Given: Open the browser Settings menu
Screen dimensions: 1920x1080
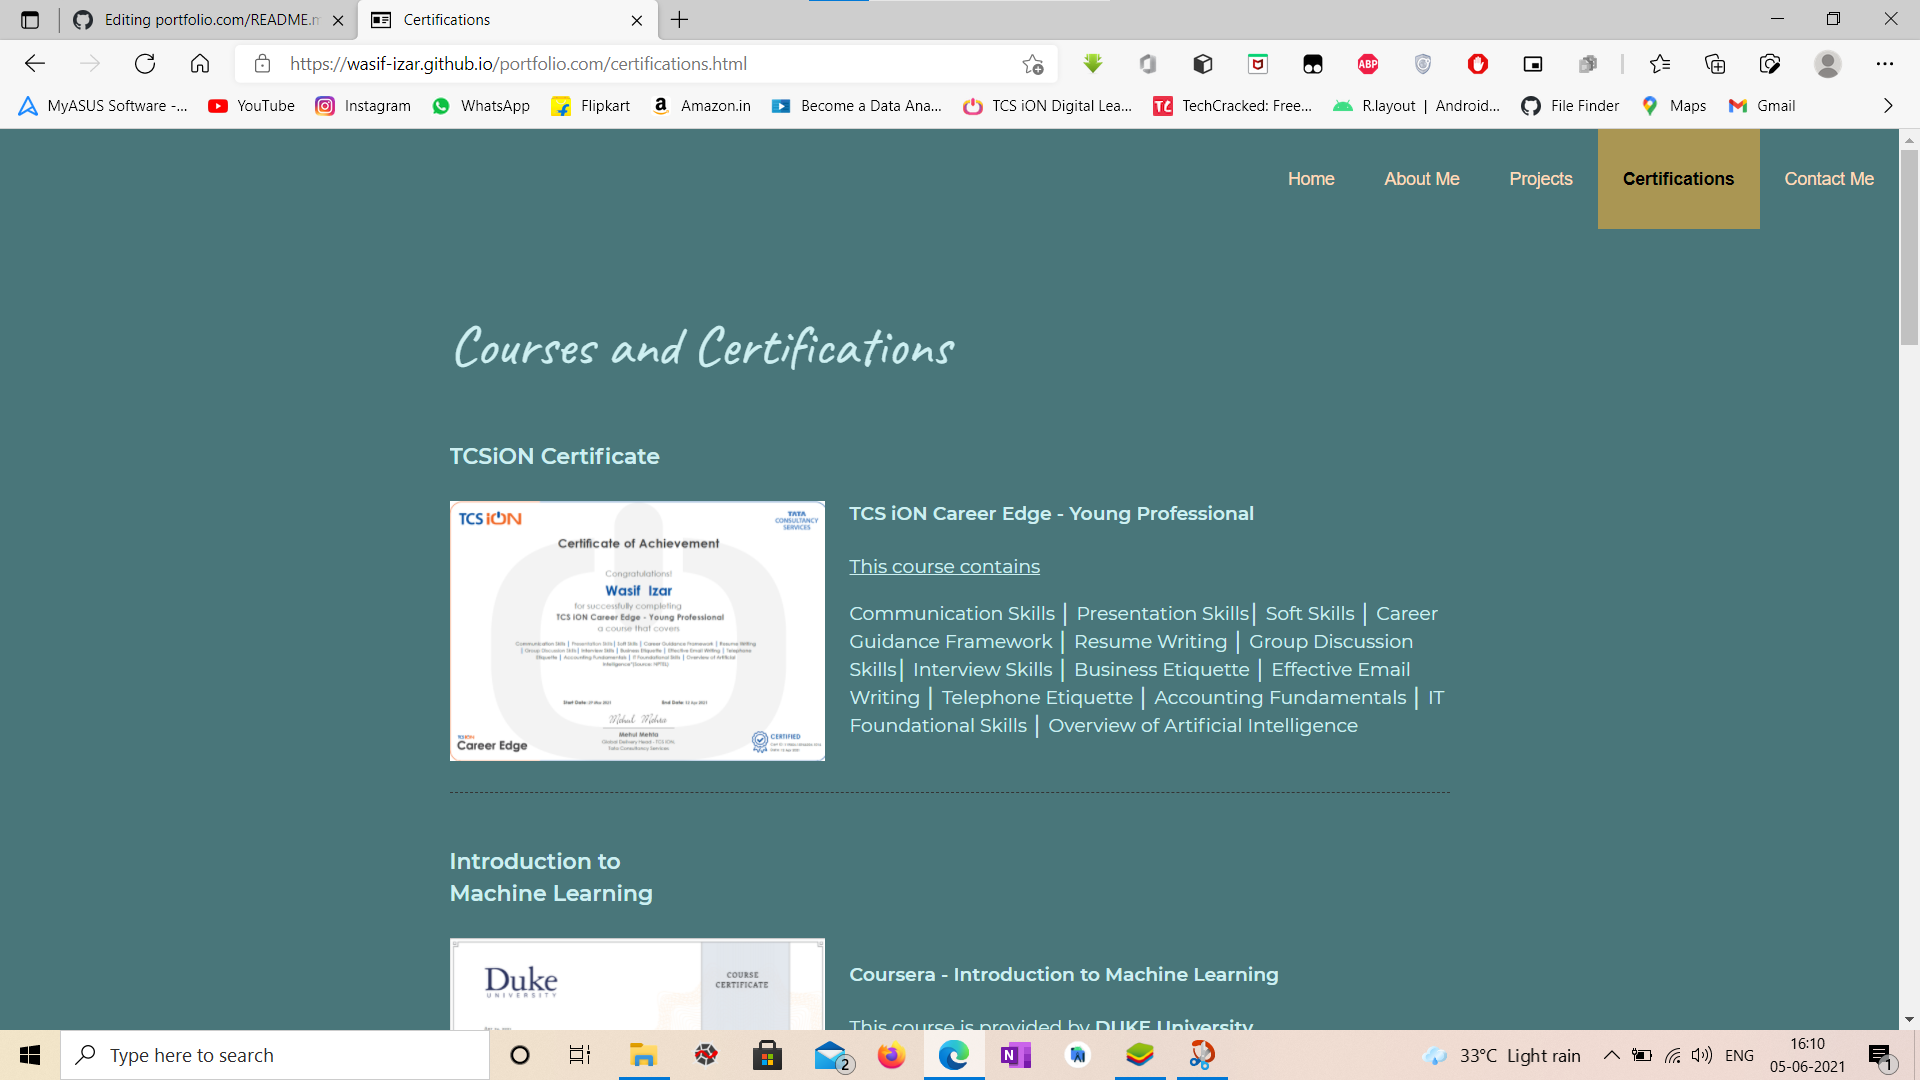Looking at the screenshot, I should [x=1886, y=63].
